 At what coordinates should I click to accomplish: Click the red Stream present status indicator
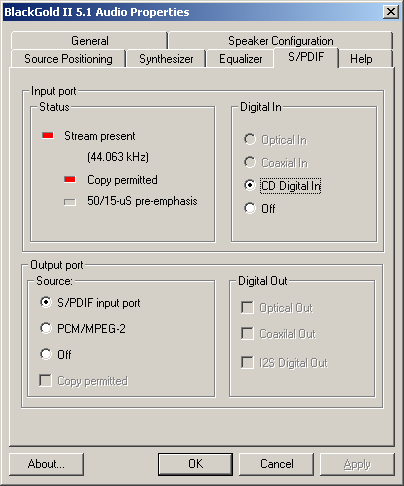[48, 135]
